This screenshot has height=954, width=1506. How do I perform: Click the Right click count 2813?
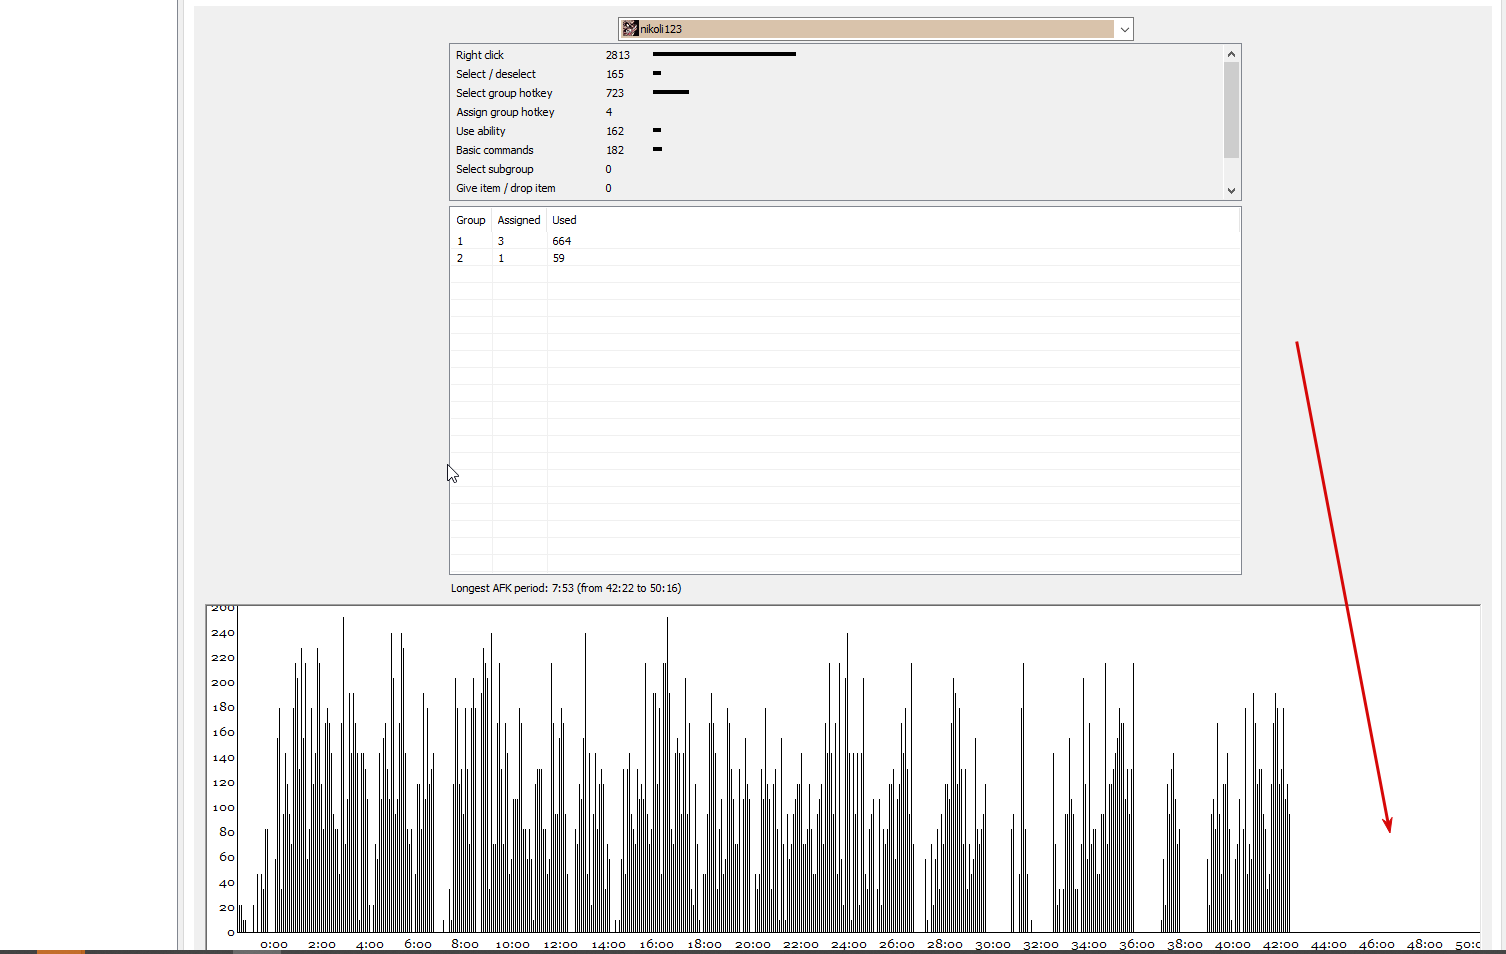tap(618, 55)
